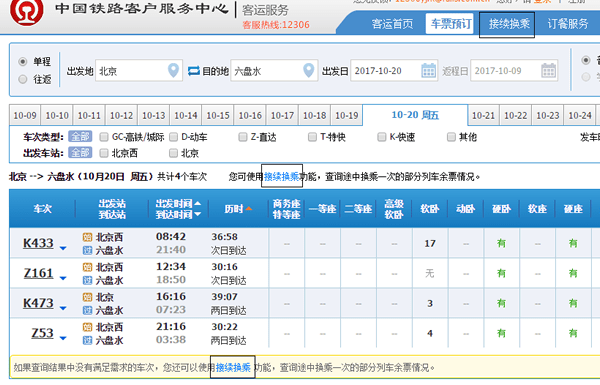Click 有 in Z161 硬座 column

tap(573, 273)
